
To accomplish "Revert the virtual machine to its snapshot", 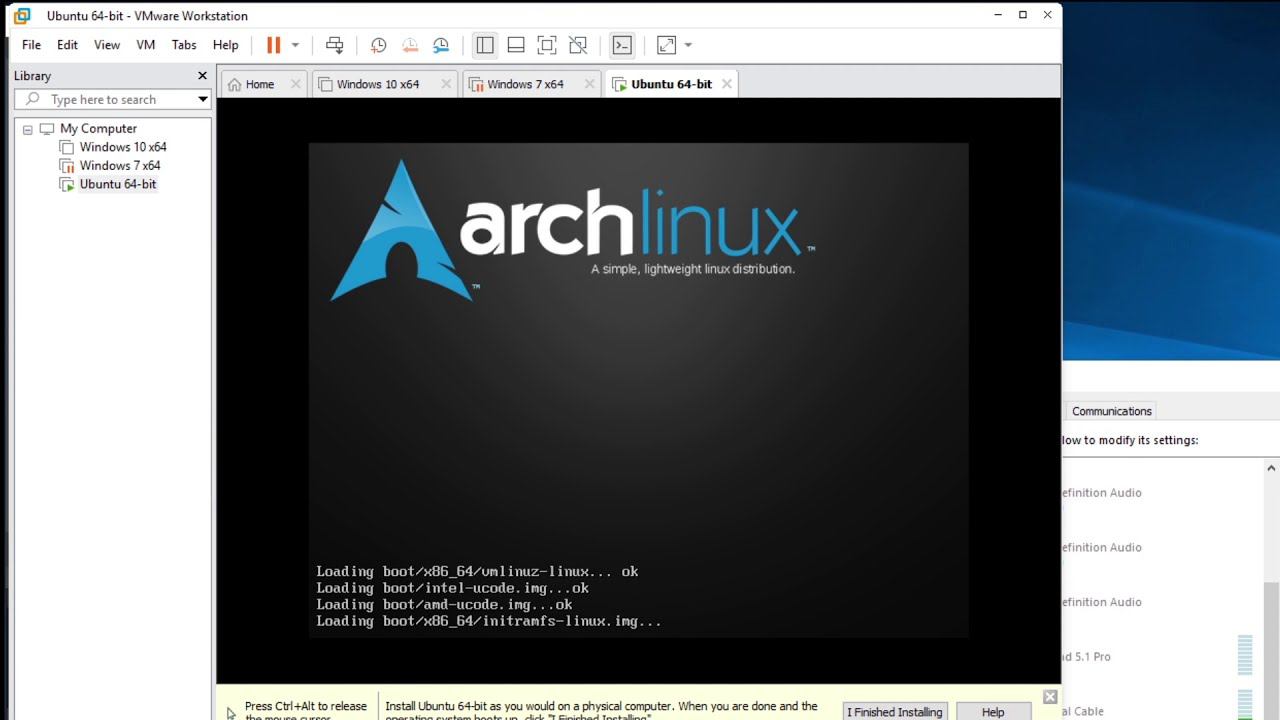I will point(410,45).
